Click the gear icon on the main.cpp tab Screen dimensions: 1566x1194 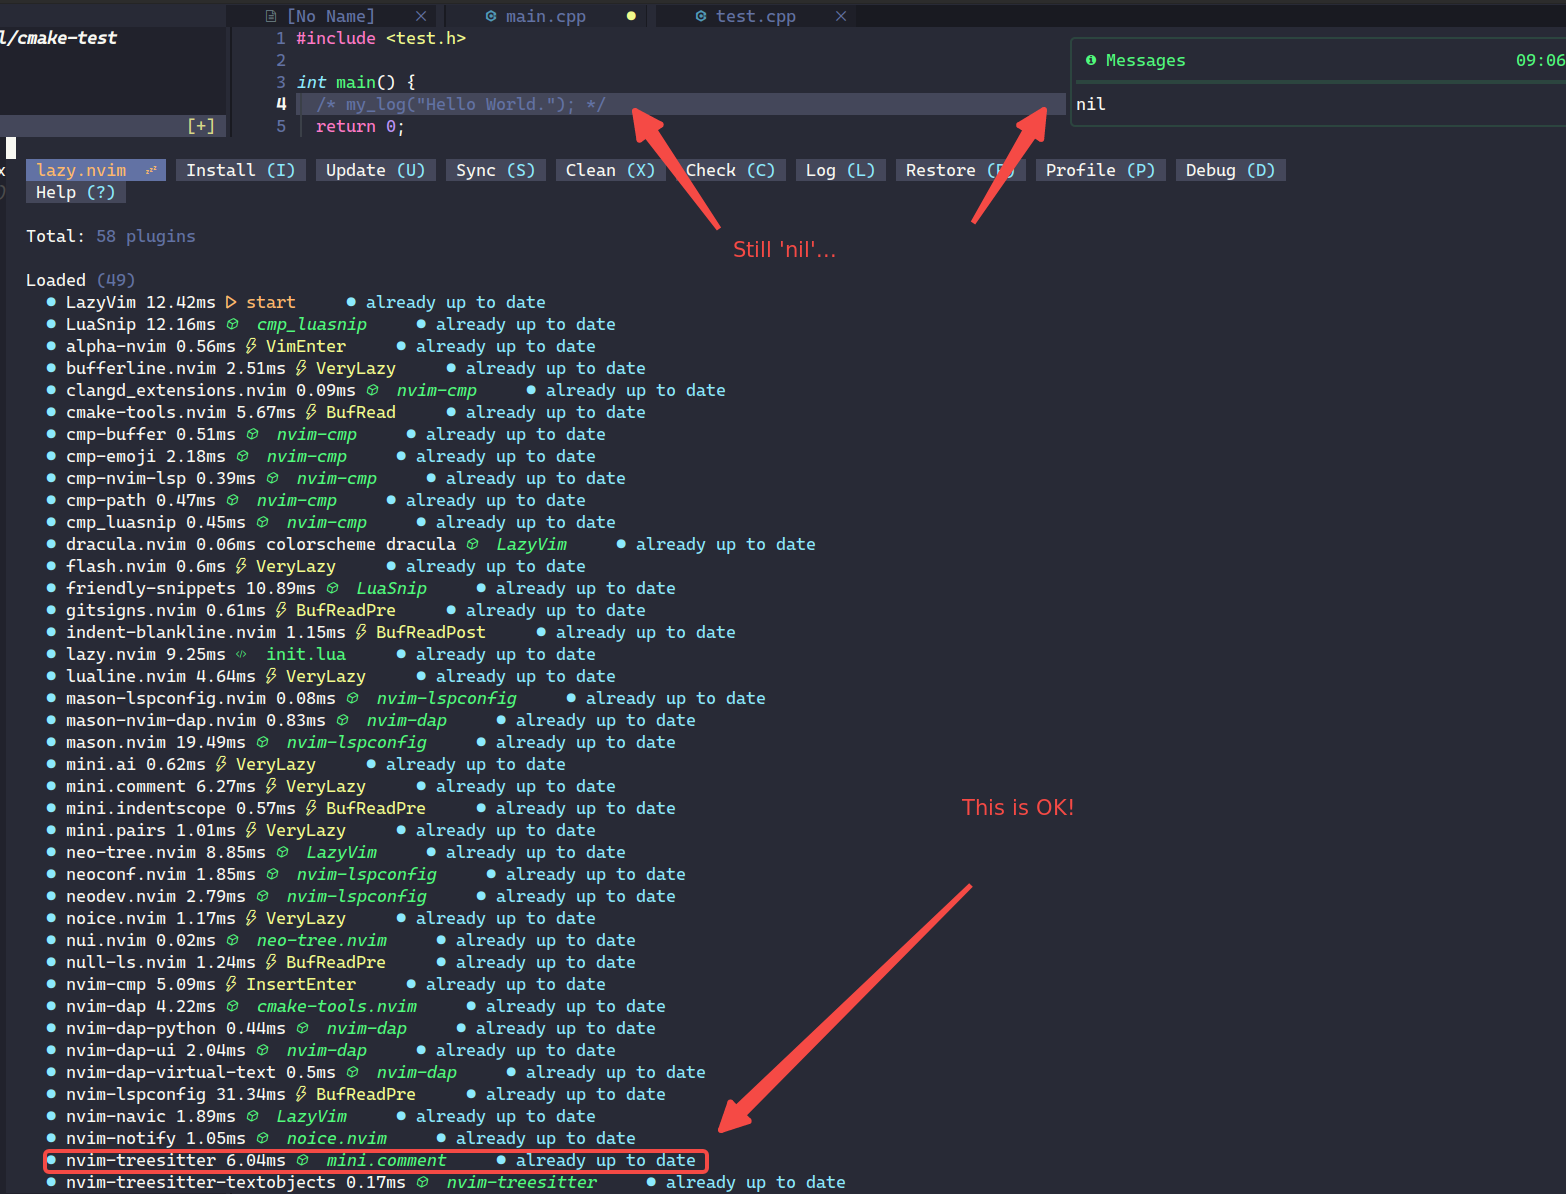point(490,16)
